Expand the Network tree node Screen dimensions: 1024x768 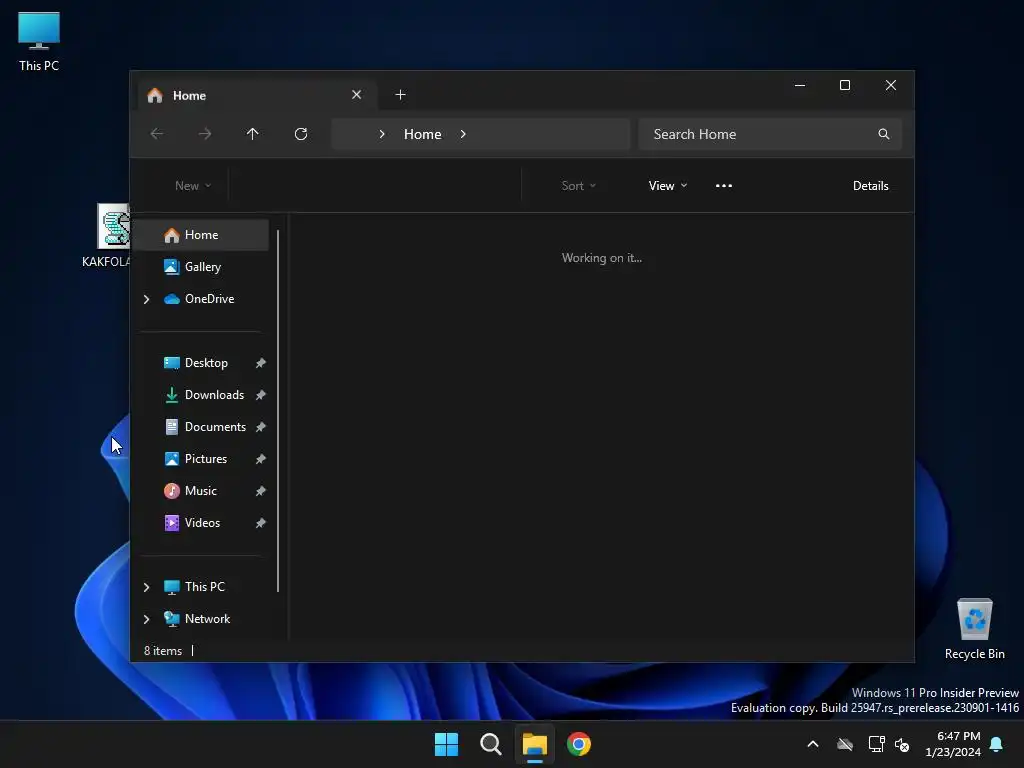click(x=146, y=619)
